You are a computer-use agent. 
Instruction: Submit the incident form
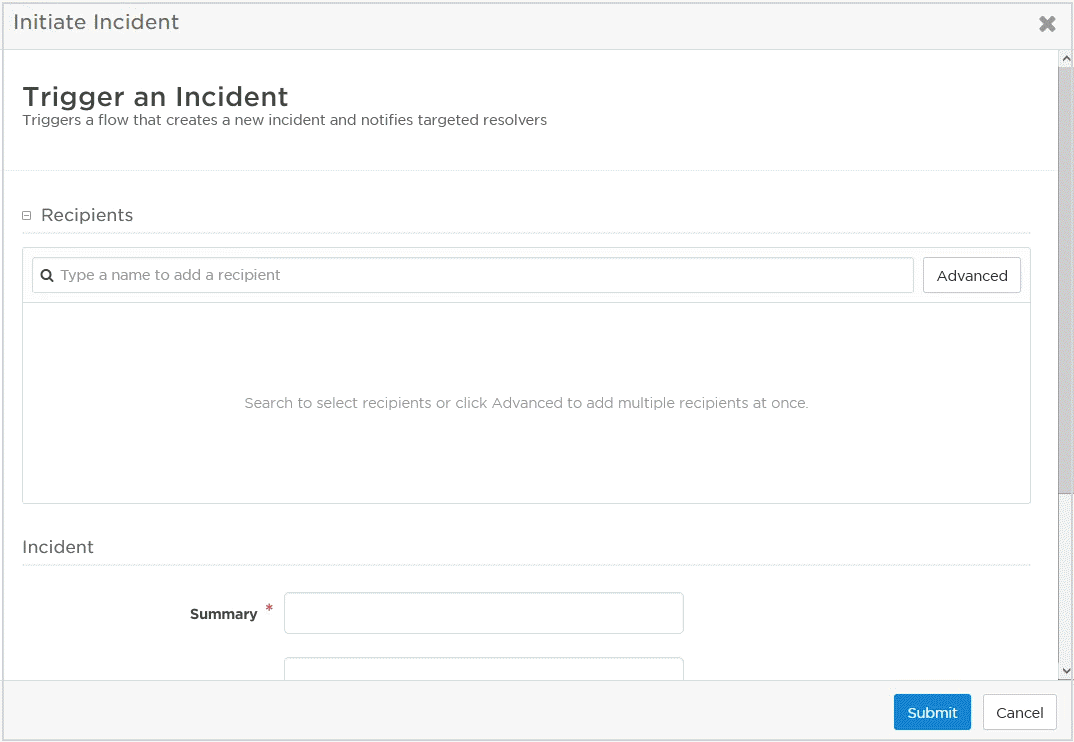click(x=932, y=712)
